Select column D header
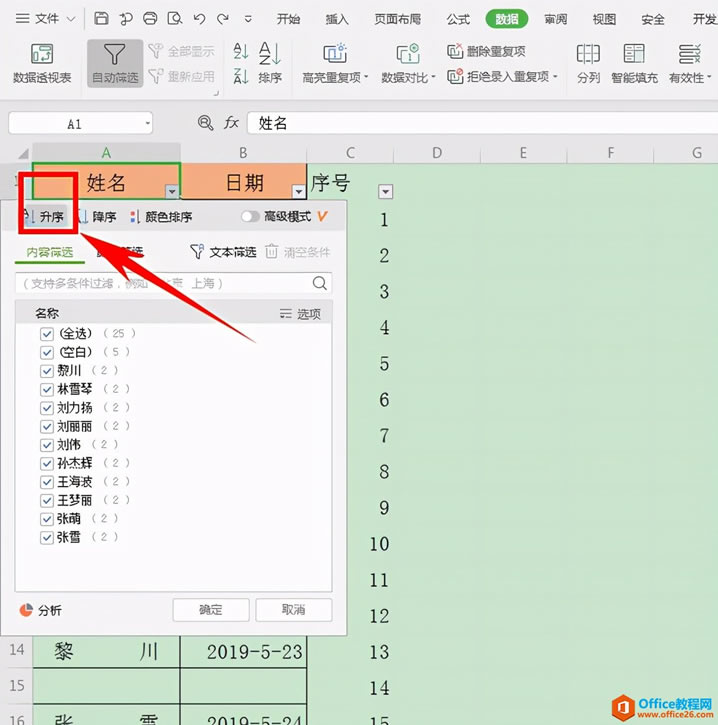The width and height of the screenshot is (718, 725). 437,153
